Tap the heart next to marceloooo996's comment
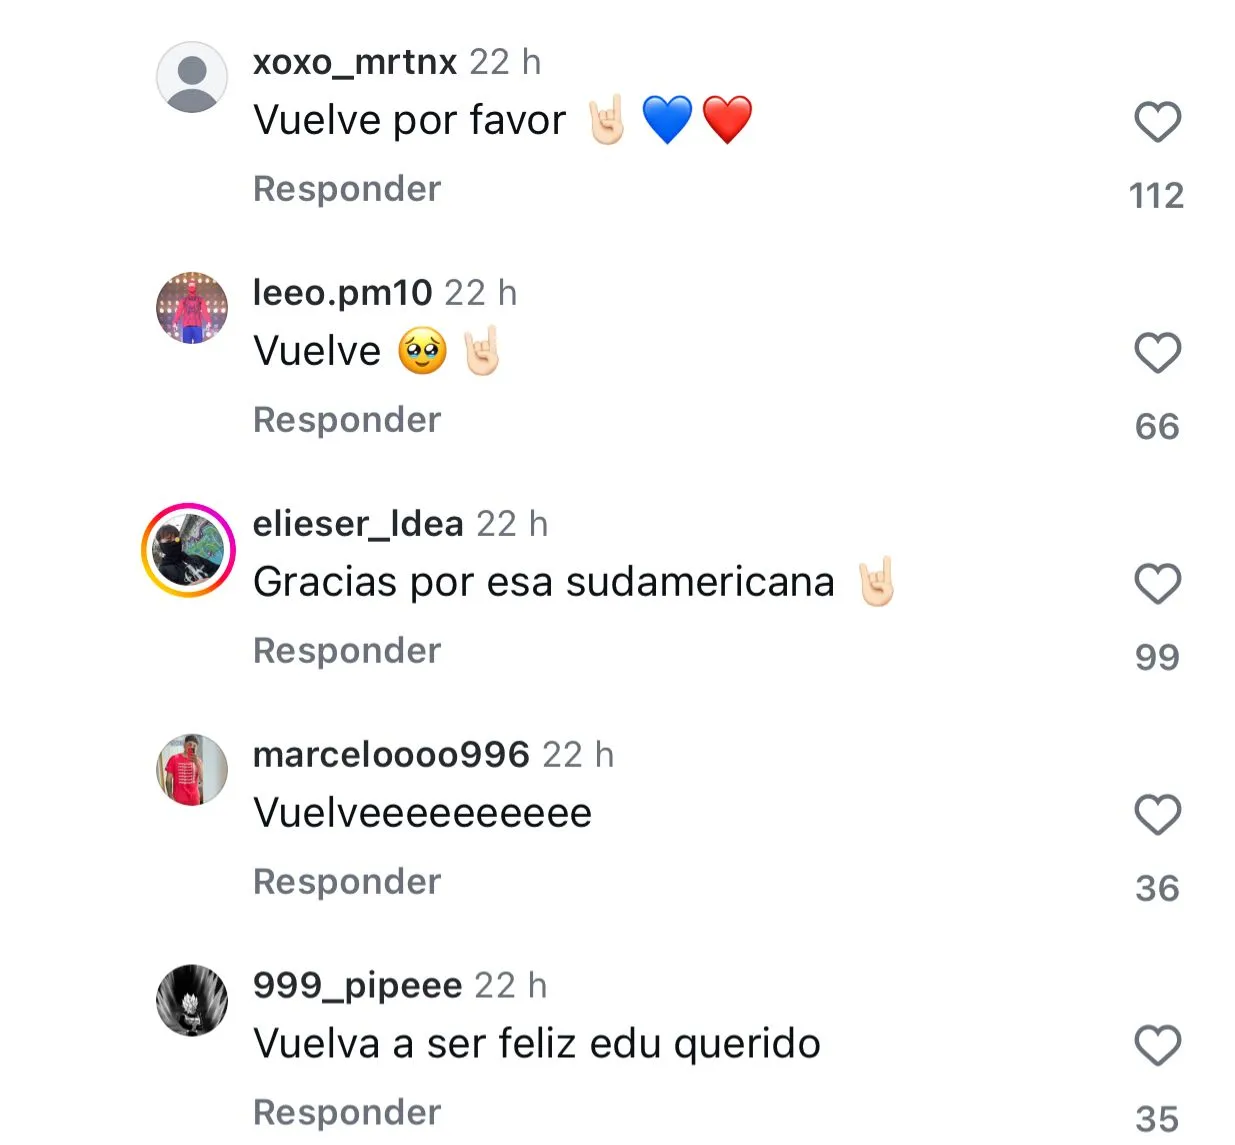 [1157, 815]
